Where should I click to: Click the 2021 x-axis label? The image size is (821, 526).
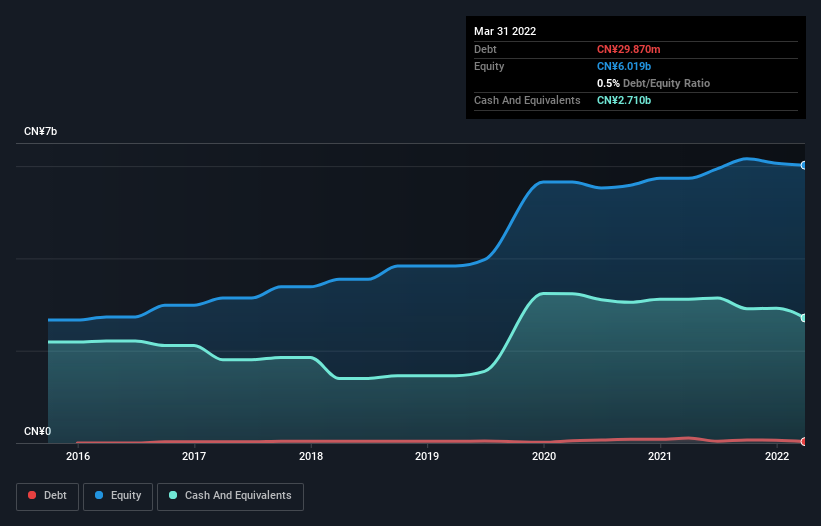[660, 456]
